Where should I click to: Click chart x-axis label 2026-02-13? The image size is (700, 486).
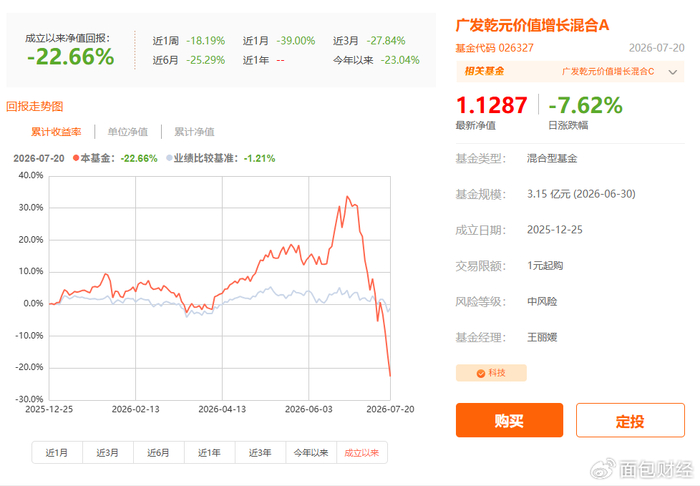coord(135,409)
